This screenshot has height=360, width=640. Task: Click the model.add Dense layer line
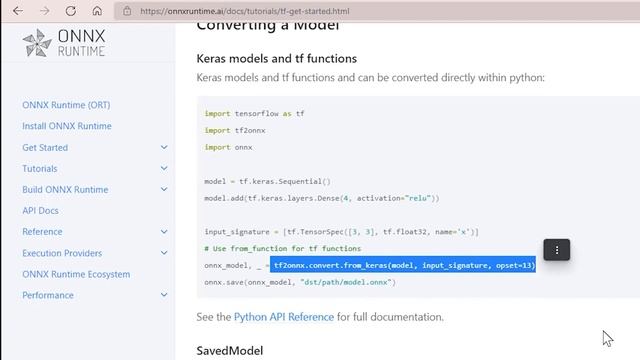(x=322, y=198)
